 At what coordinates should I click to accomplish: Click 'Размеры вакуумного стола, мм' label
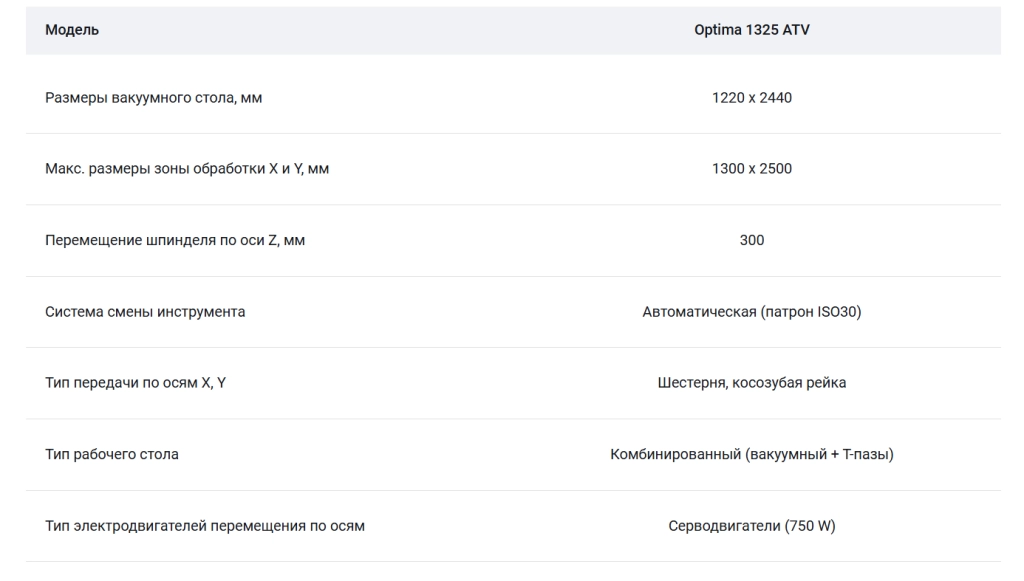click(153, 98)
